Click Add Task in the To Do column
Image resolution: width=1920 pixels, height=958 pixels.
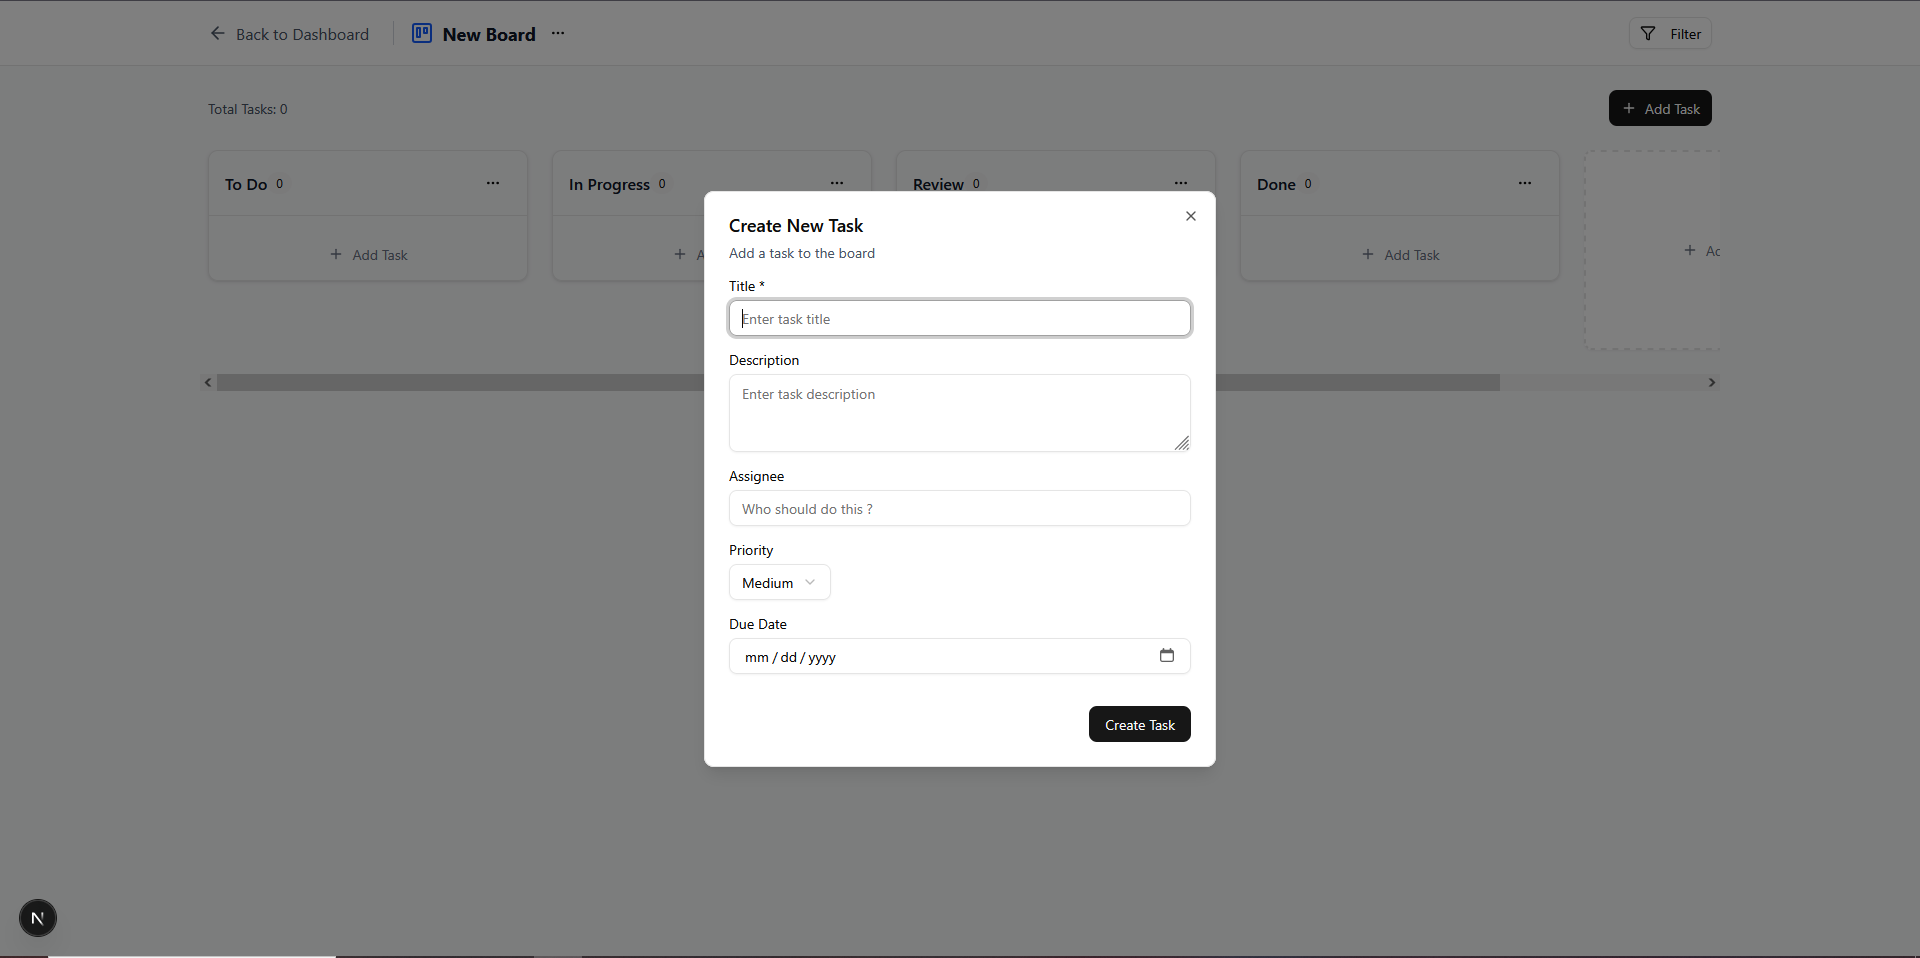pos(368,254)
